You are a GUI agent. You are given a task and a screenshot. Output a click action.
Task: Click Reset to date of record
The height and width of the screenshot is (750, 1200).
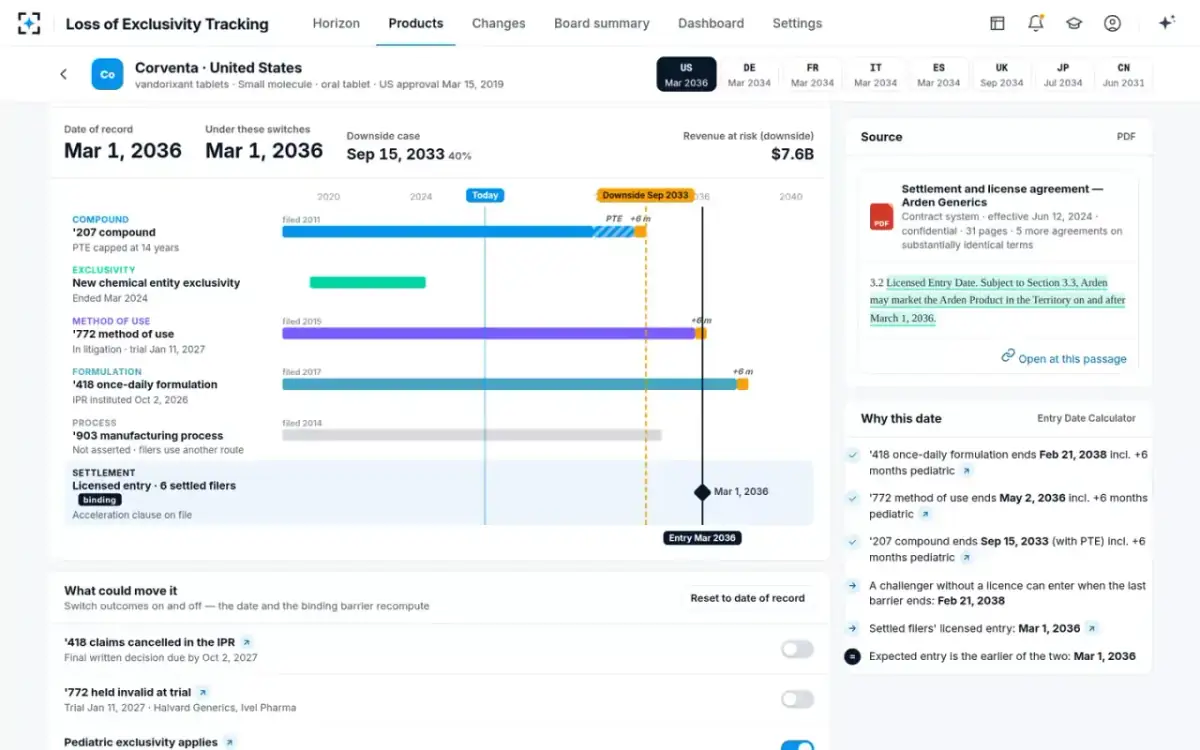pos(748,598)
